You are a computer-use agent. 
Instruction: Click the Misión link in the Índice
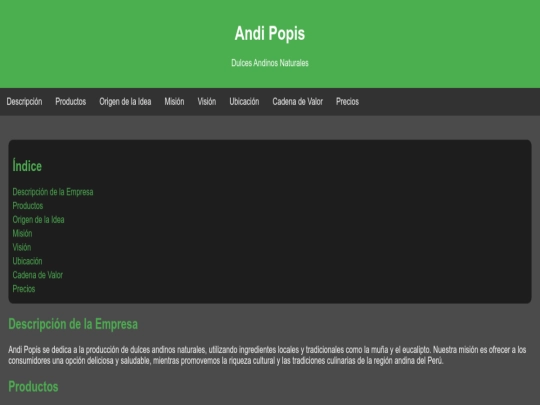pos(22,233)
